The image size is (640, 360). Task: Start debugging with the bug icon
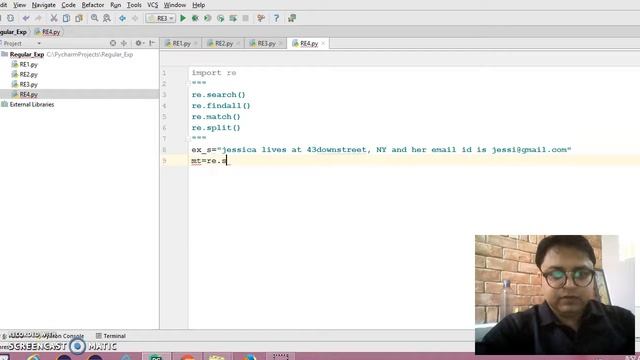tap(195, 18)
